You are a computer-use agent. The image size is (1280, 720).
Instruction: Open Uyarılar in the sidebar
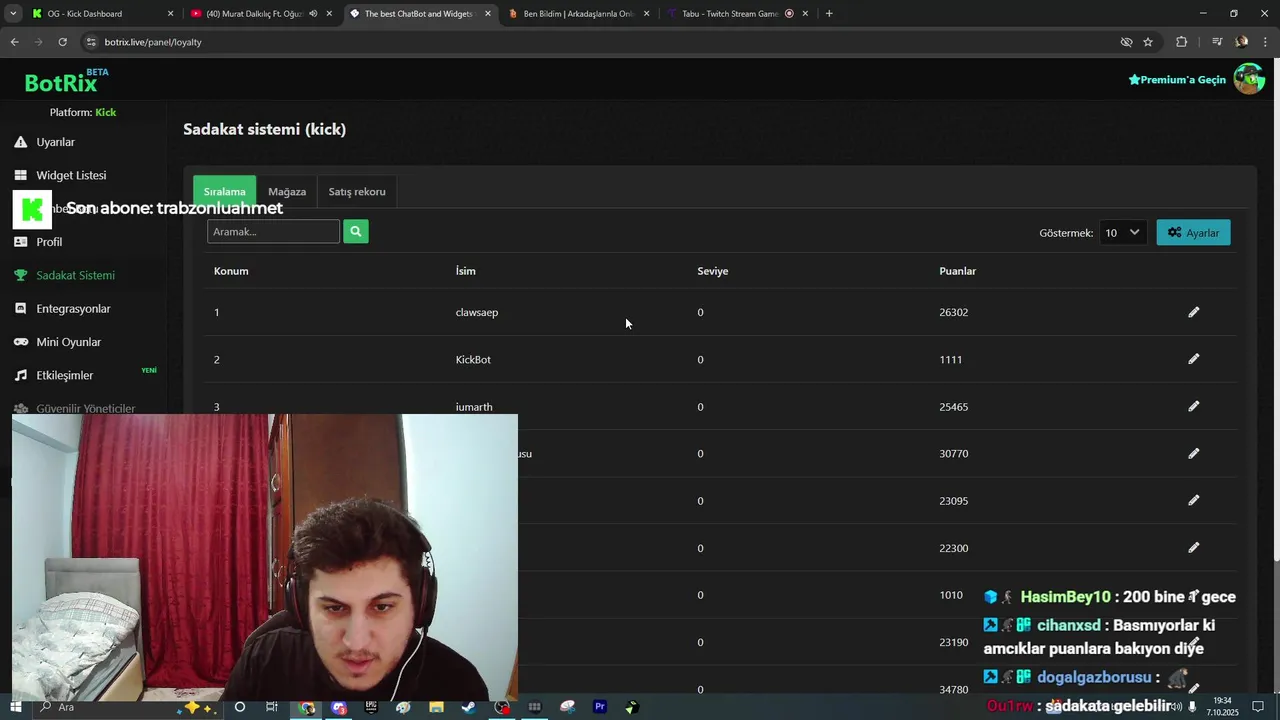(55, 142)
